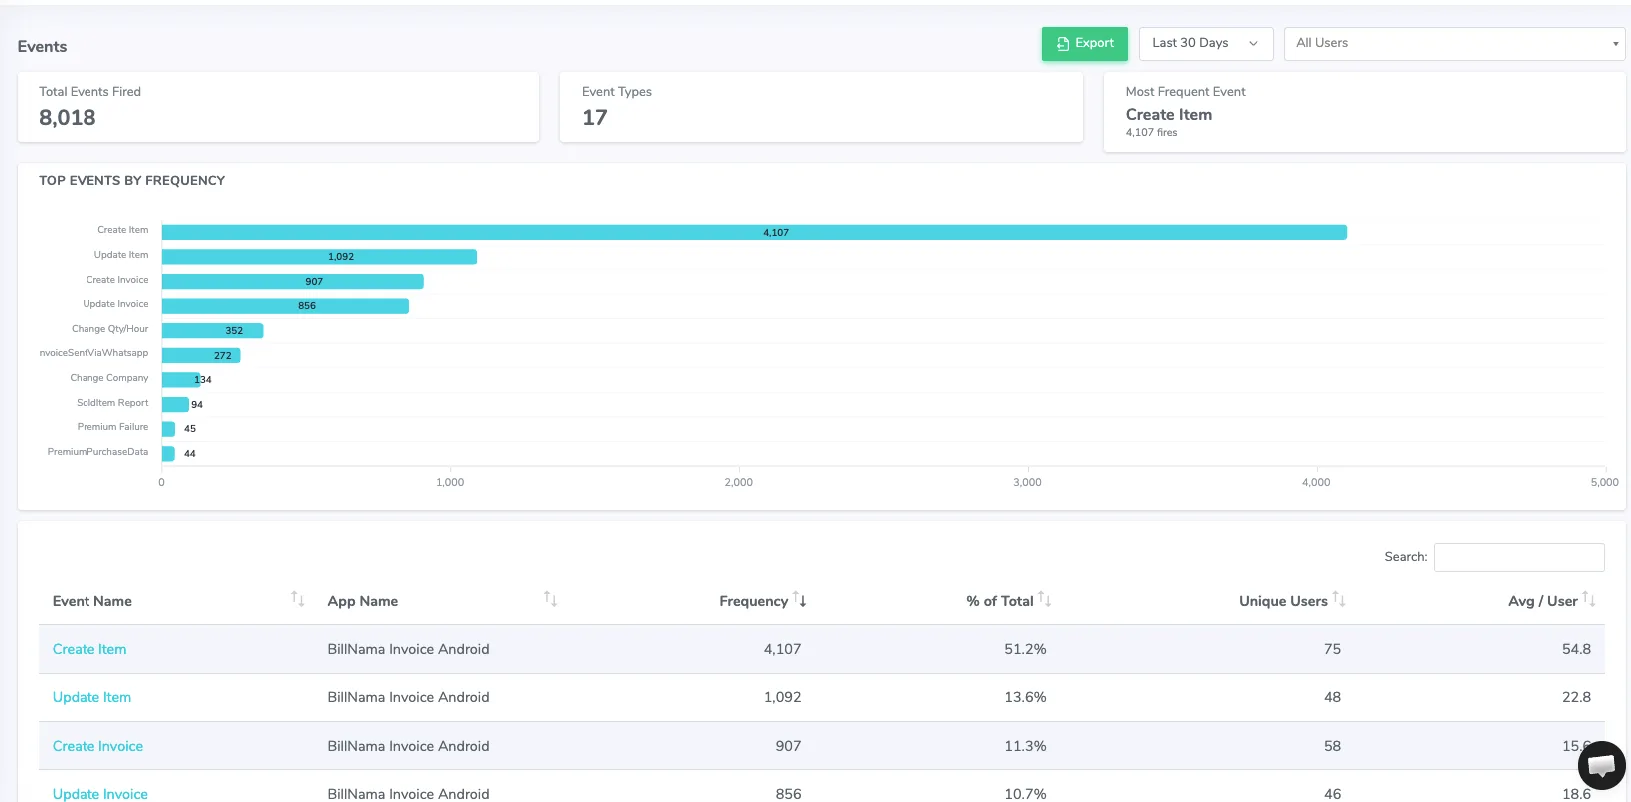The image size is (1631, 802).
Task: Click the 54.8 average per user cell
Action: pos(1576,649)
